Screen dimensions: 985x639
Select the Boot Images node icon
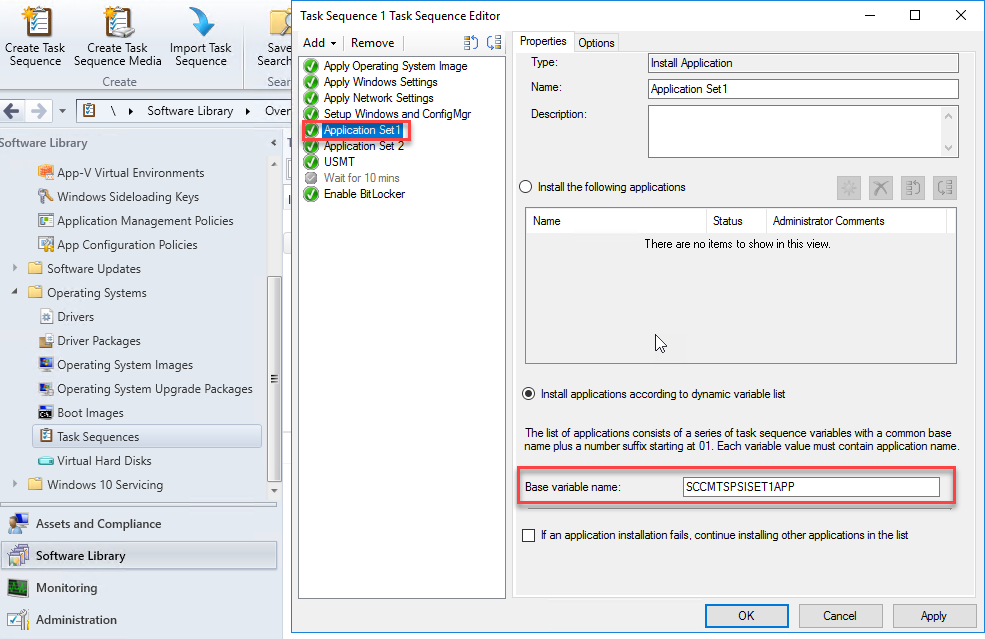pyautogui.click(x=46, y=413)
